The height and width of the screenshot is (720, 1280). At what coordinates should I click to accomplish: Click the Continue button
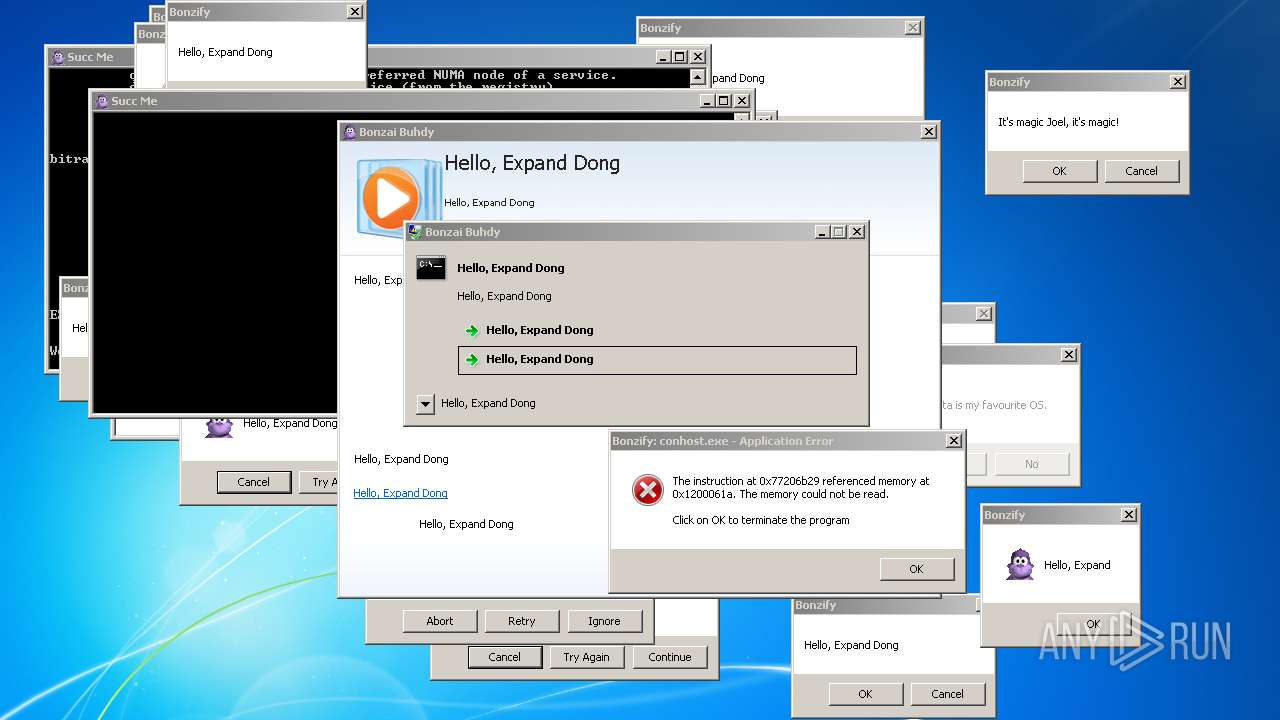[x=670, y=657]
